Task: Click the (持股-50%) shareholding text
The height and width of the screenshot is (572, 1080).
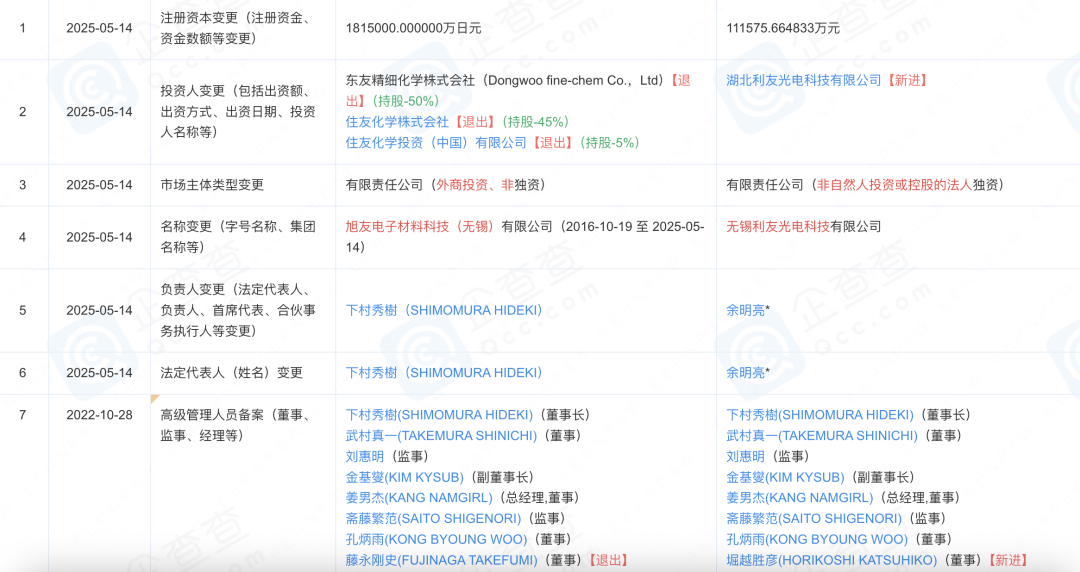Action: 404,101
